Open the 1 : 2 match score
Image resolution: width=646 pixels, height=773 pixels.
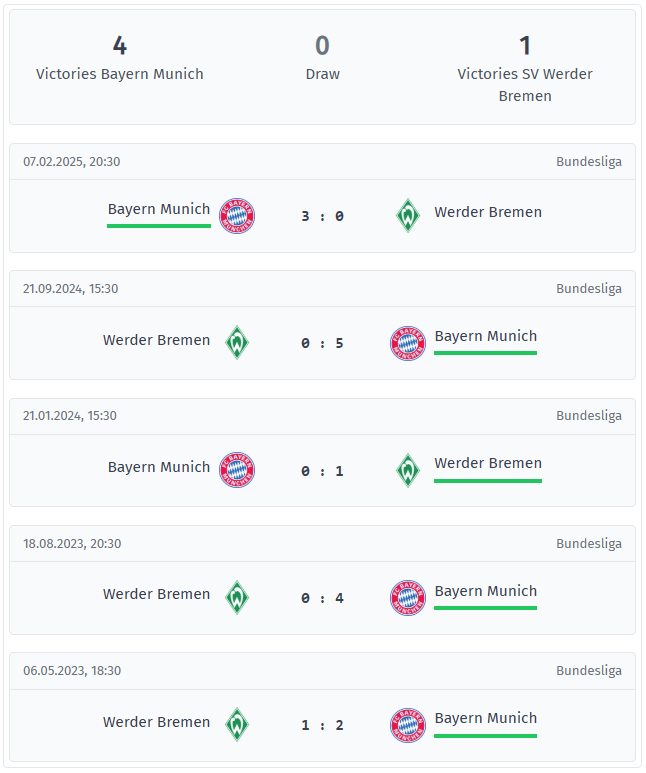tap(322, 725)
